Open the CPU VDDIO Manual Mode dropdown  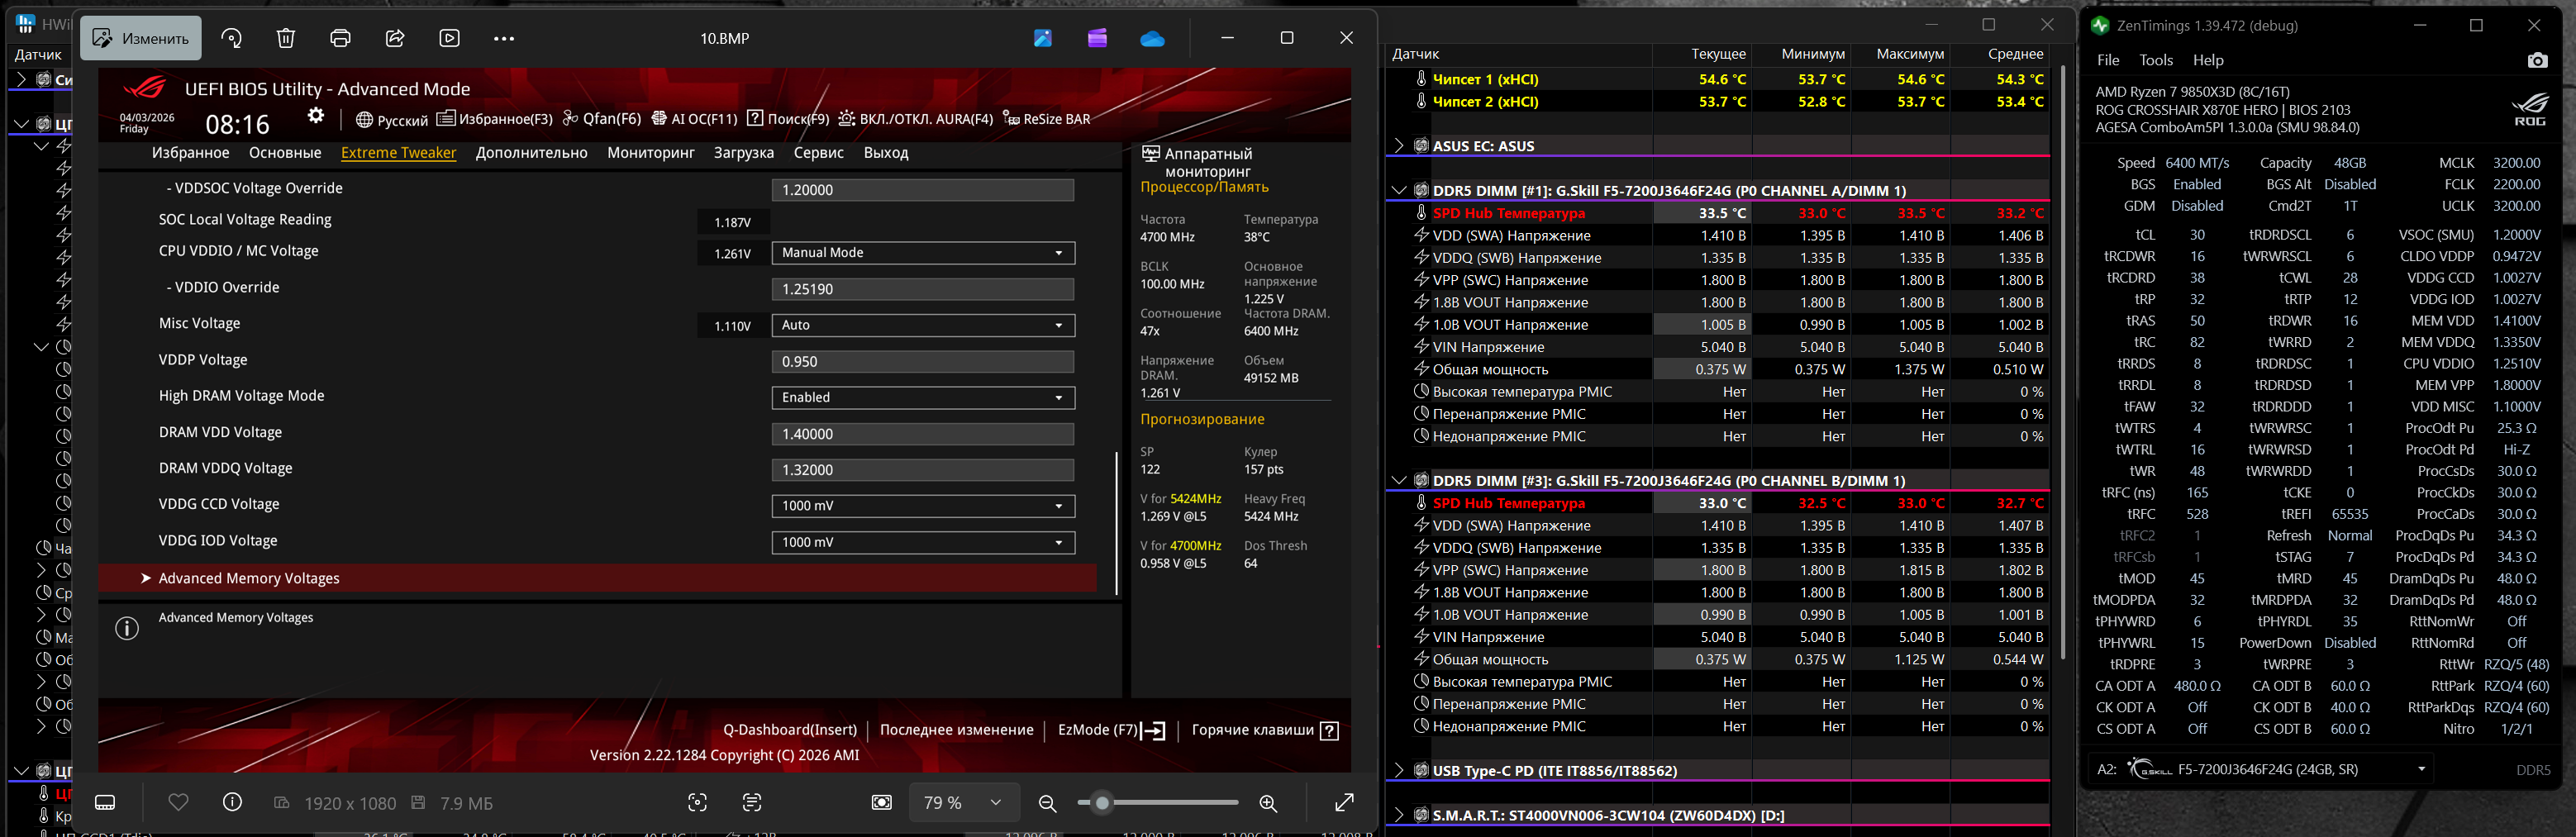click(x=923, y=253)
